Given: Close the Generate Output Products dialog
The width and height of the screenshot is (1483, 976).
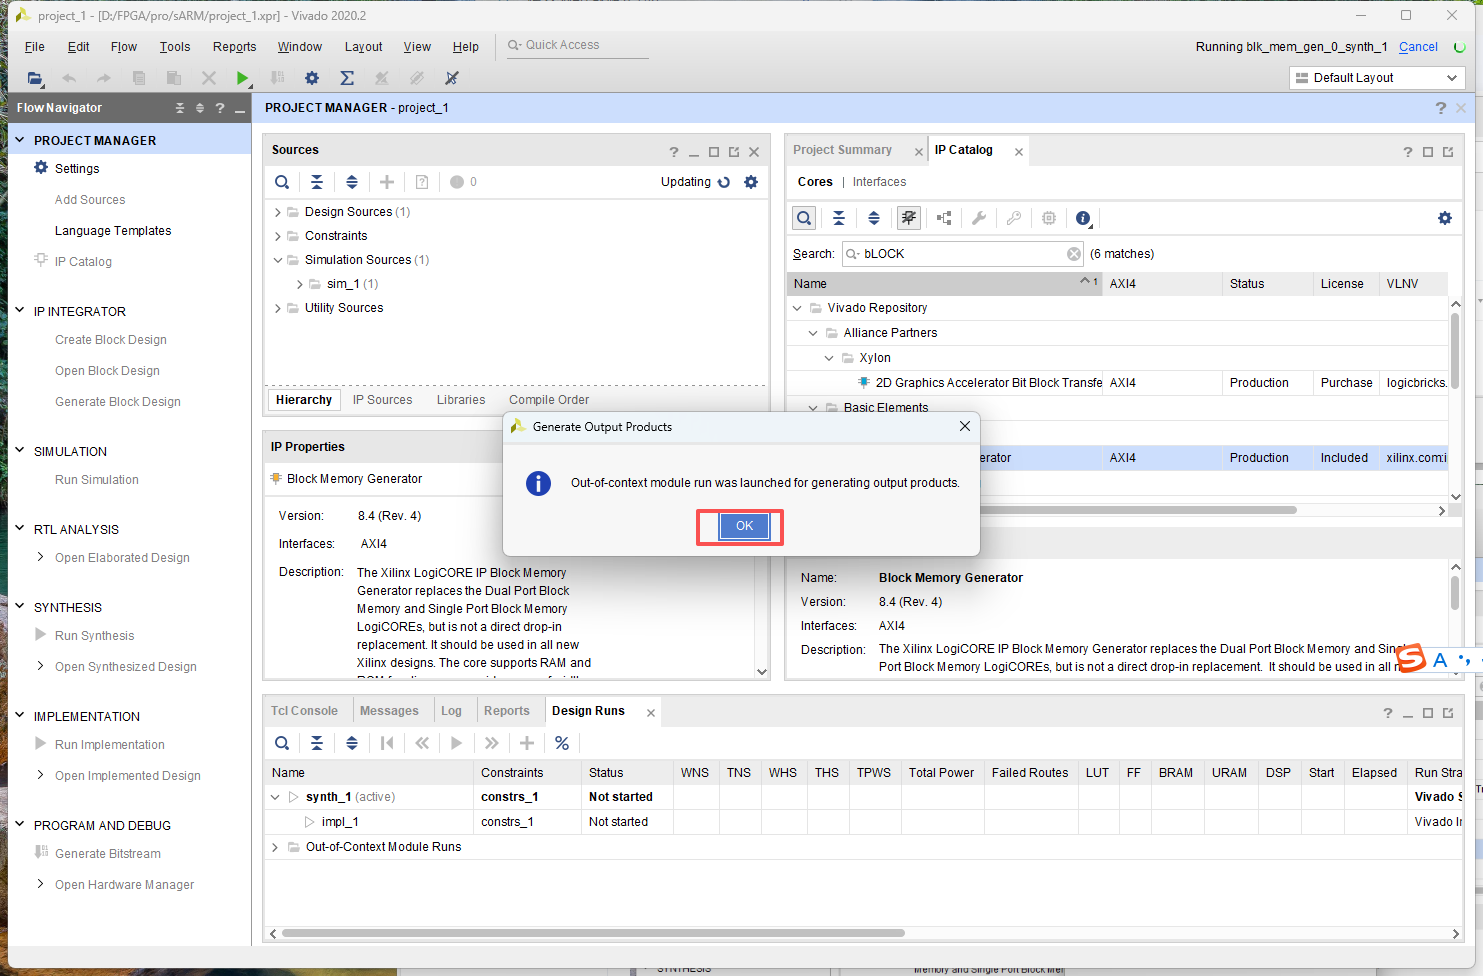Looking at the screenshot, I should pos(964,426).
